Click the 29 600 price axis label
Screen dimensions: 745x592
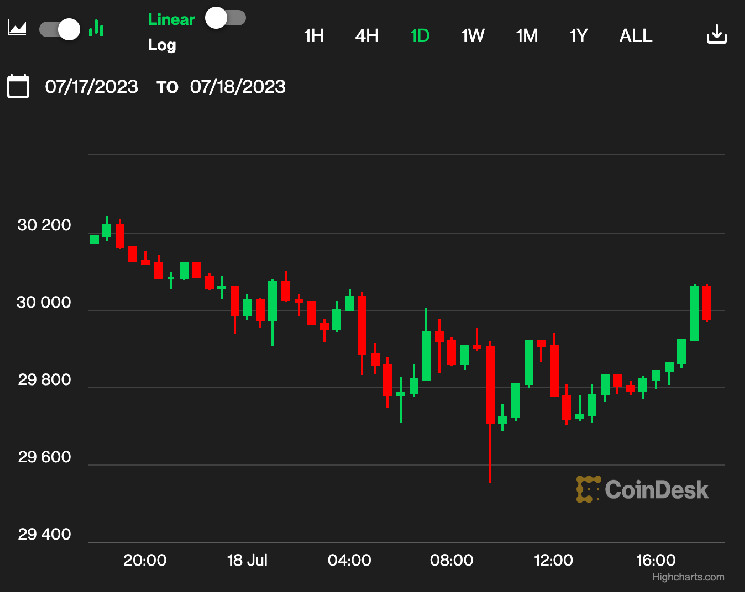pyautogui.click(x=44, y=457)
